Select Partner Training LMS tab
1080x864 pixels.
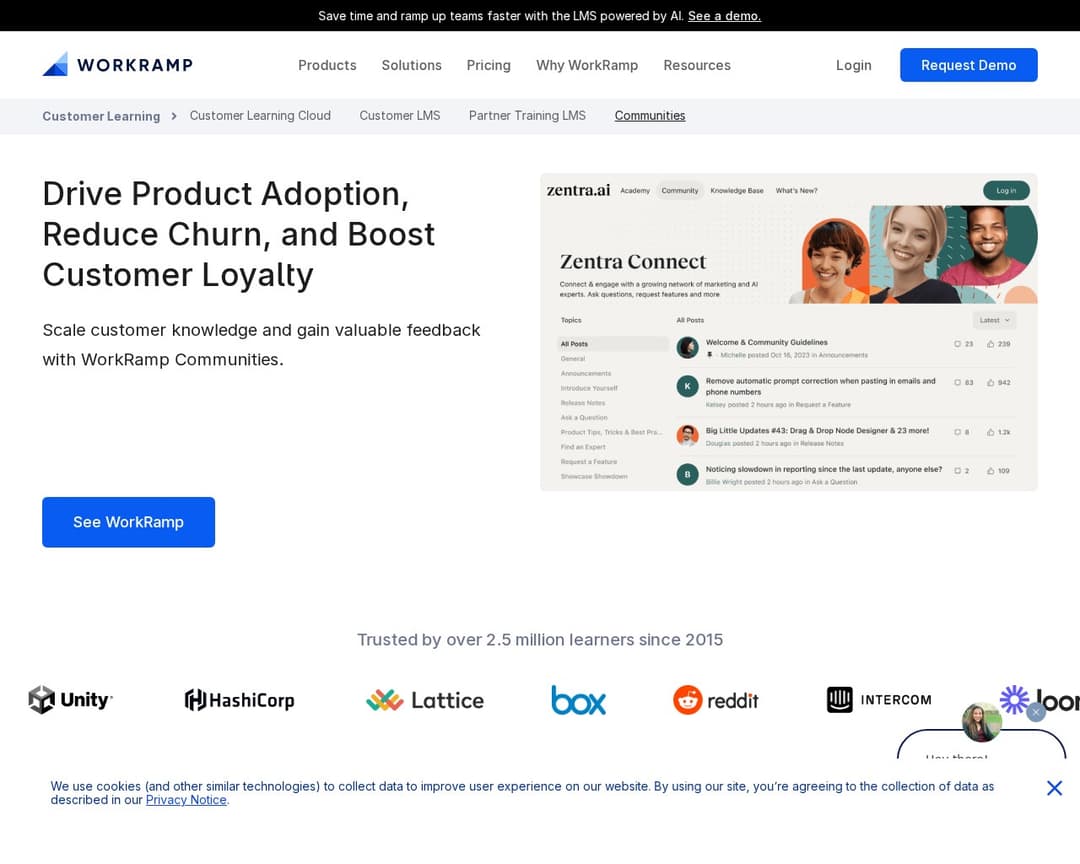[x=527, y=116]
